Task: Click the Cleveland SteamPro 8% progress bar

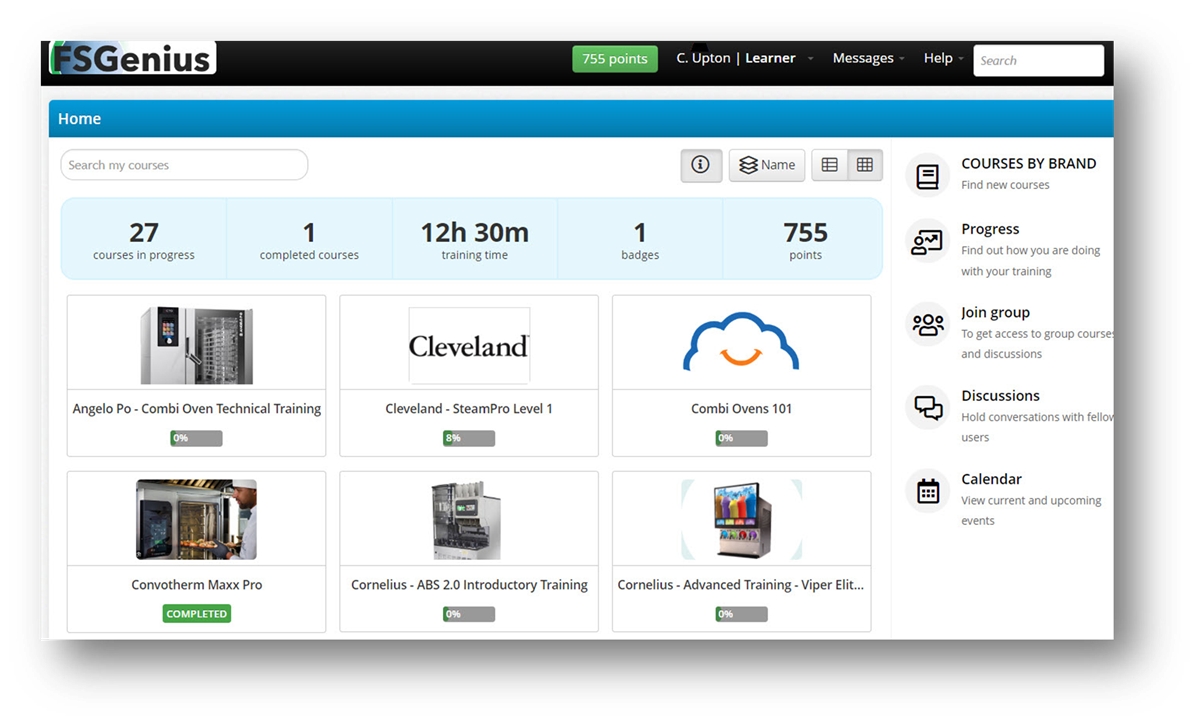Action: 469,438
